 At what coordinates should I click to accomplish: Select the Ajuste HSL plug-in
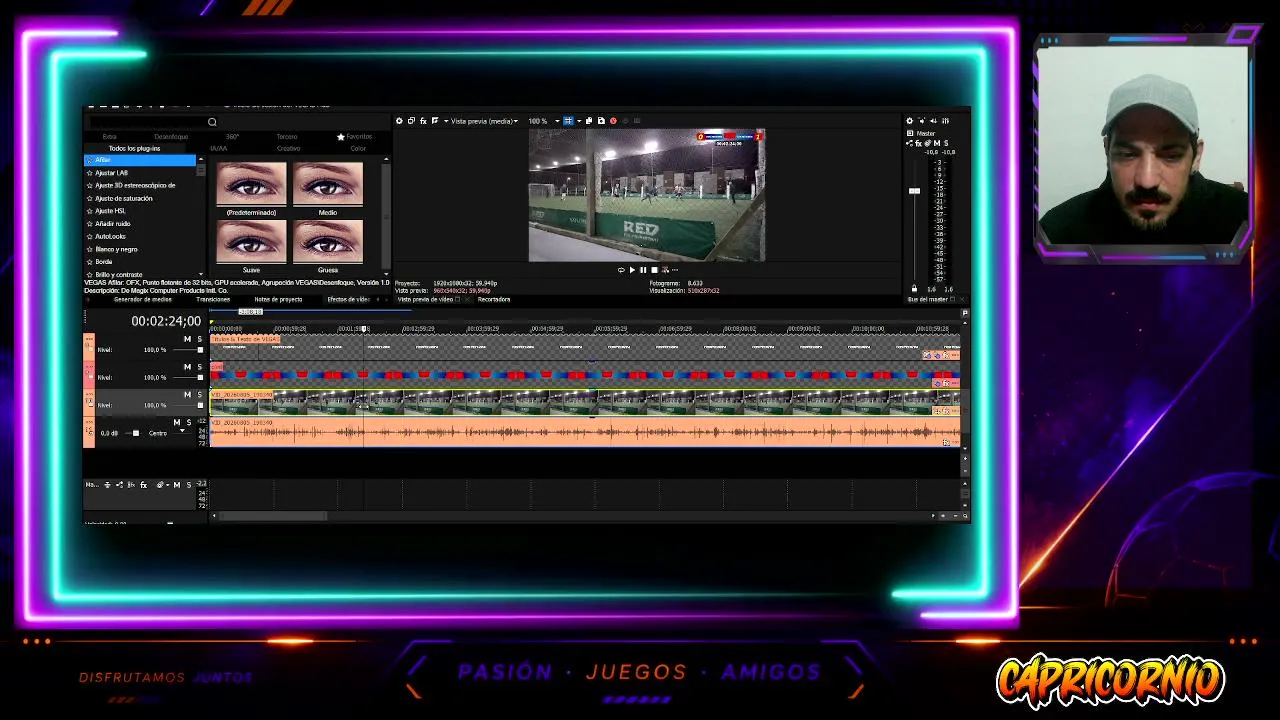[111, 211]
